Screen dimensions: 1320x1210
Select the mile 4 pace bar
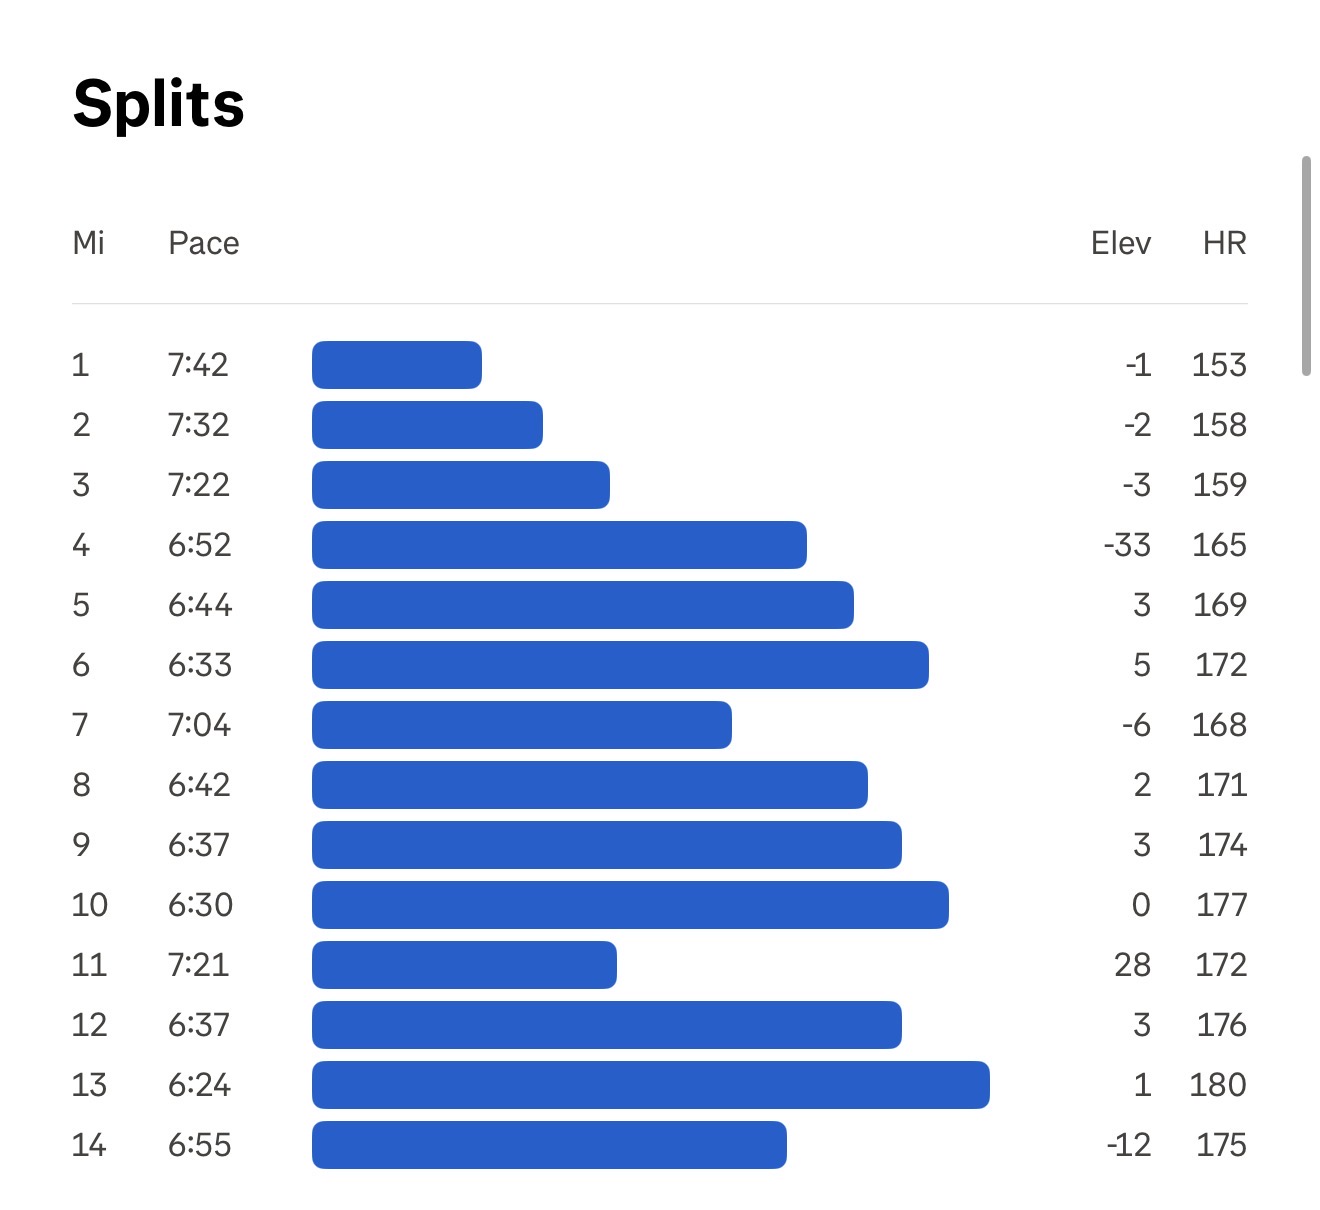click(x=559, y=545)
